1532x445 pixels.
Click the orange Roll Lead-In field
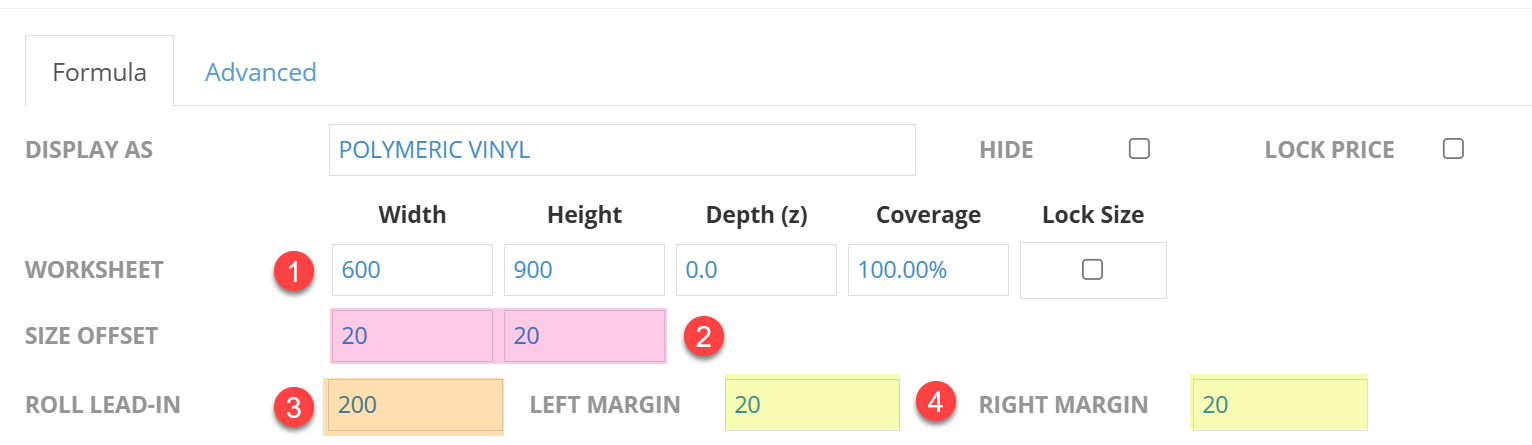click(413, 405)
